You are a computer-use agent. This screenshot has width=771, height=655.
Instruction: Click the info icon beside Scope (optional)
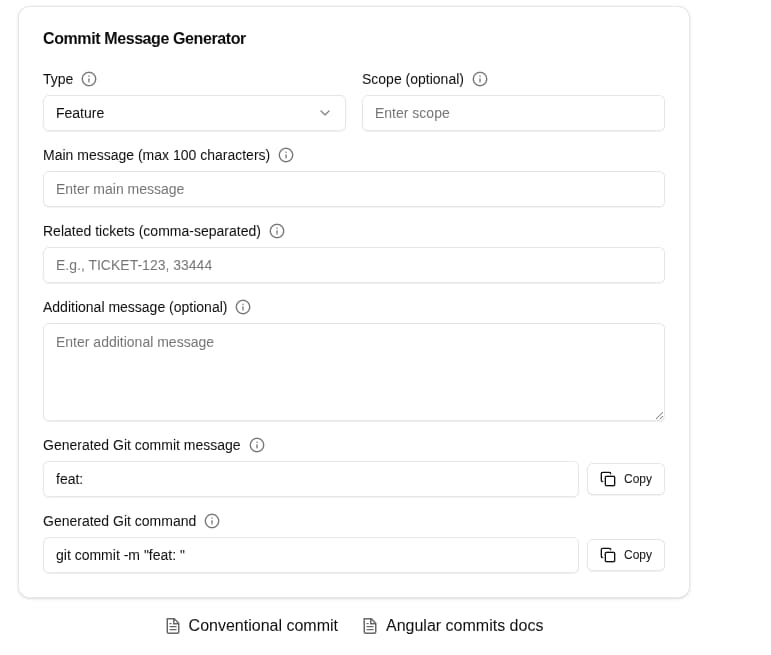tap(480, 79)
